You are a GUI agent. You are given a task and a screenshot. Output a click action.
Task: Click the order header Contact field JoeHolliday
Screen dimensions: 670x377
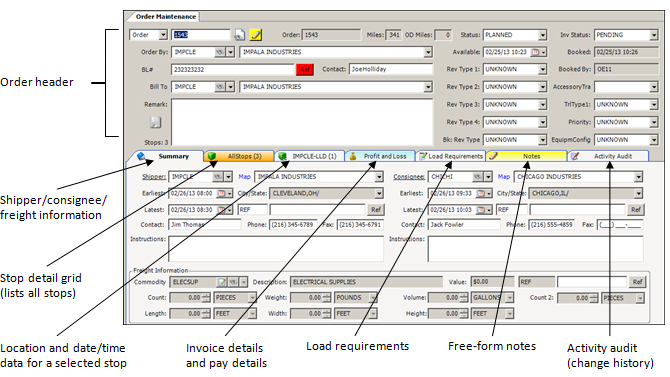[391, 69]
